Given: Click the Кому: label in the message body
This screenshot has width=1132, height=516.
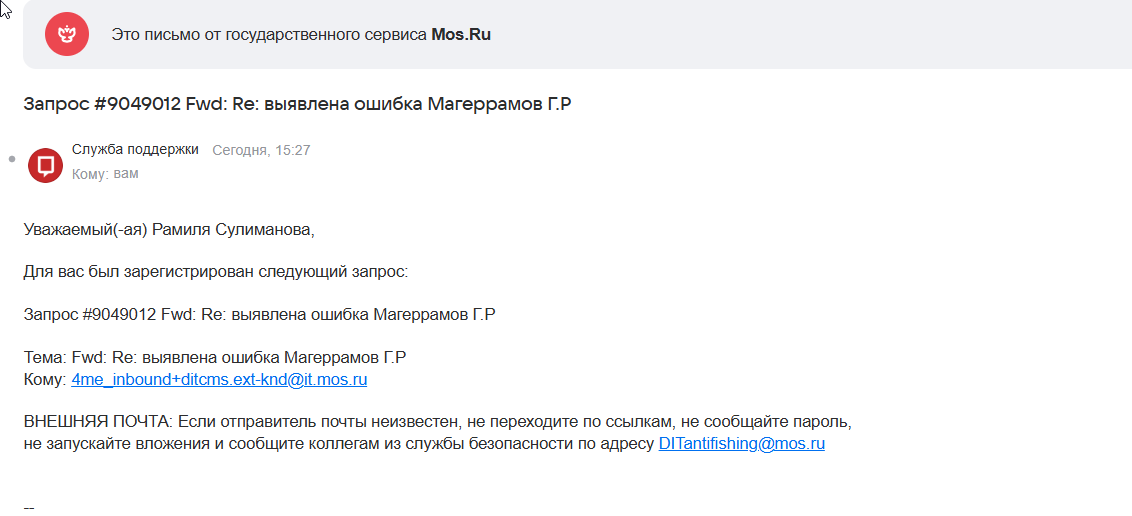Looking at the screenshot, I should pos(45,380).
